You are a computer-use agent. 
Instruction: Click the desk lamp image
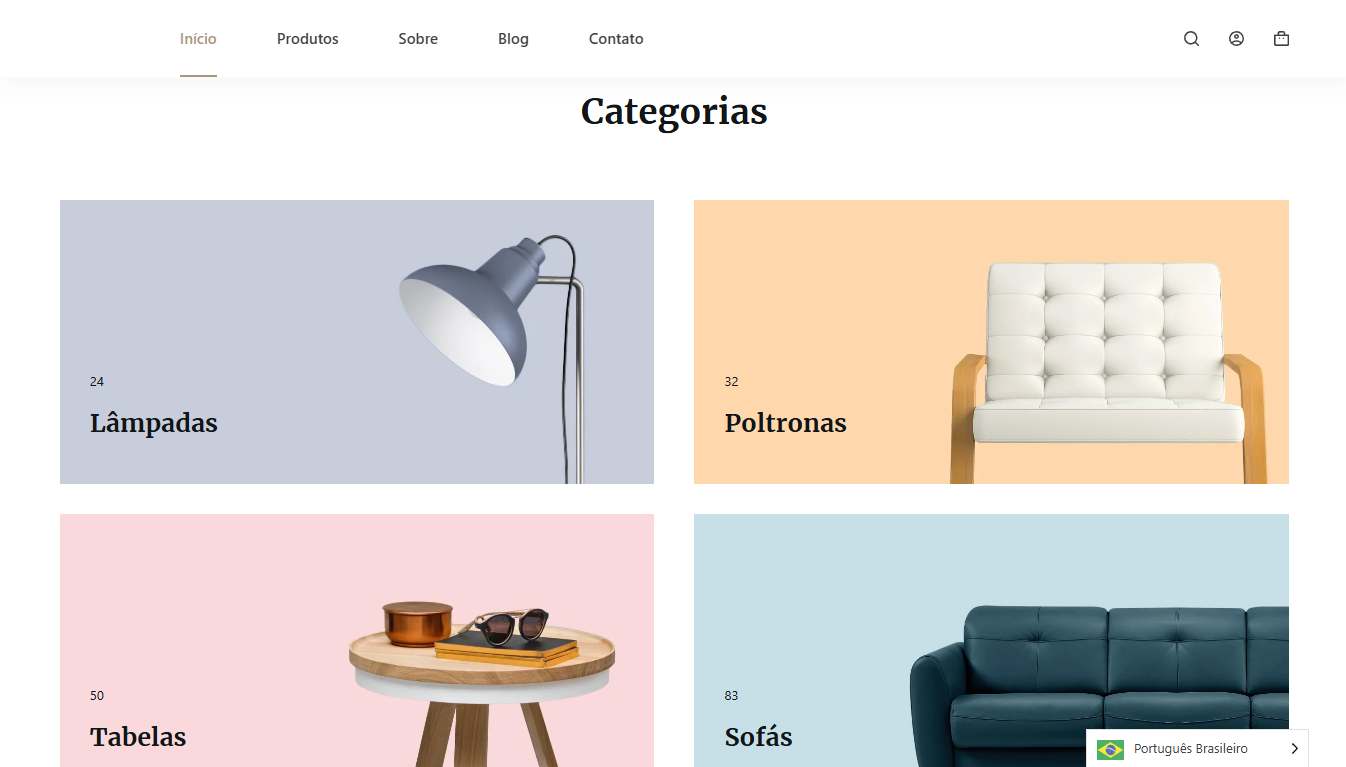coord(492,355)
